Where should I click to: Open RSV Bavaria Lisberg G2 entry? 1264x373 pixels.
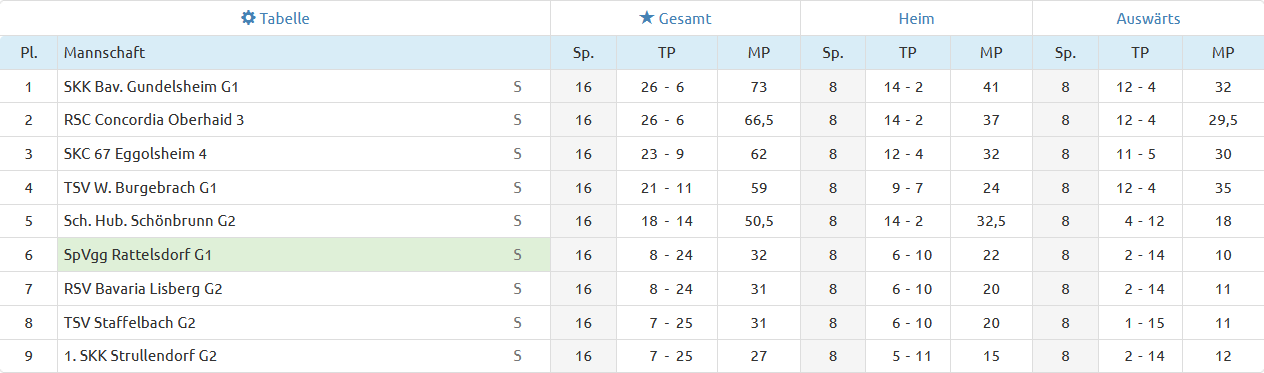pos(143,289)
